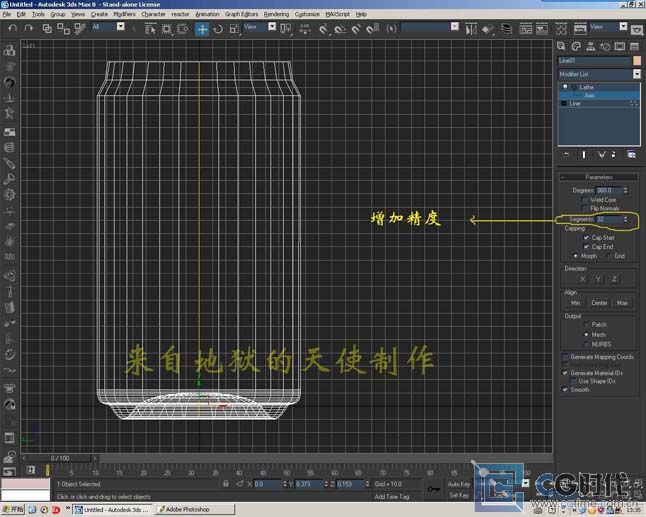Screen dimensions: 646x517
Task: Click the Y direction button
Action: [598, 279]
